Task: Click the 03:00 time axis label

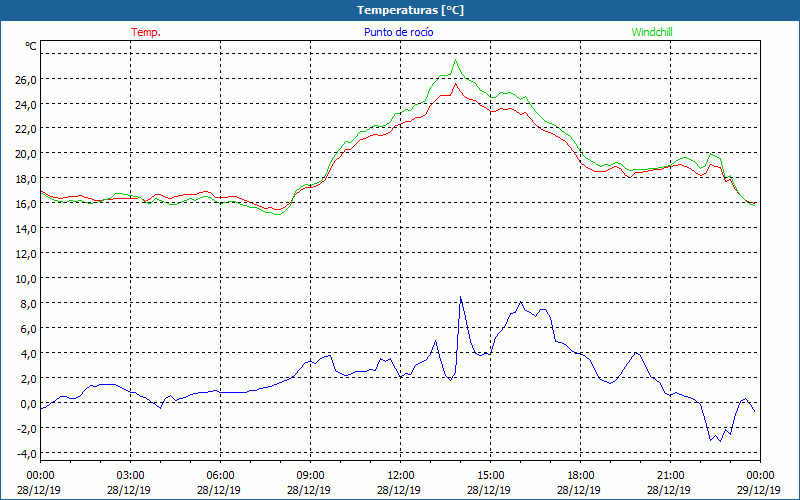Action: 131,476
